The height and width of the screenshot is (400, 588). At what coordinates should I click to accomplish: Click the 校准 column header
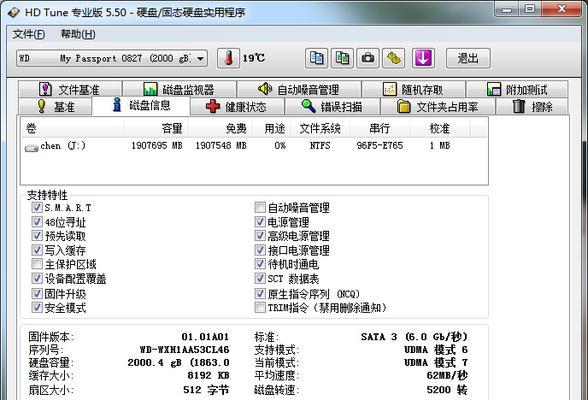tap(439, 129)
